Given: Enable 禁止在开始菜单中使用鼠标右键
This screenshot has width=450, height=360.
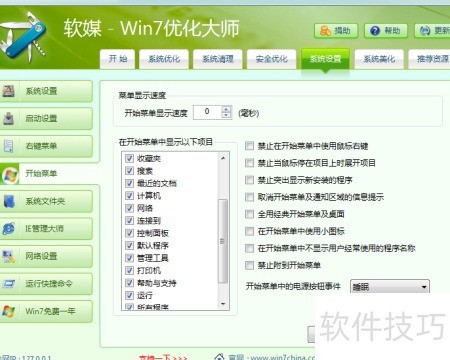Looking at the screenshot, I should 249,146.
